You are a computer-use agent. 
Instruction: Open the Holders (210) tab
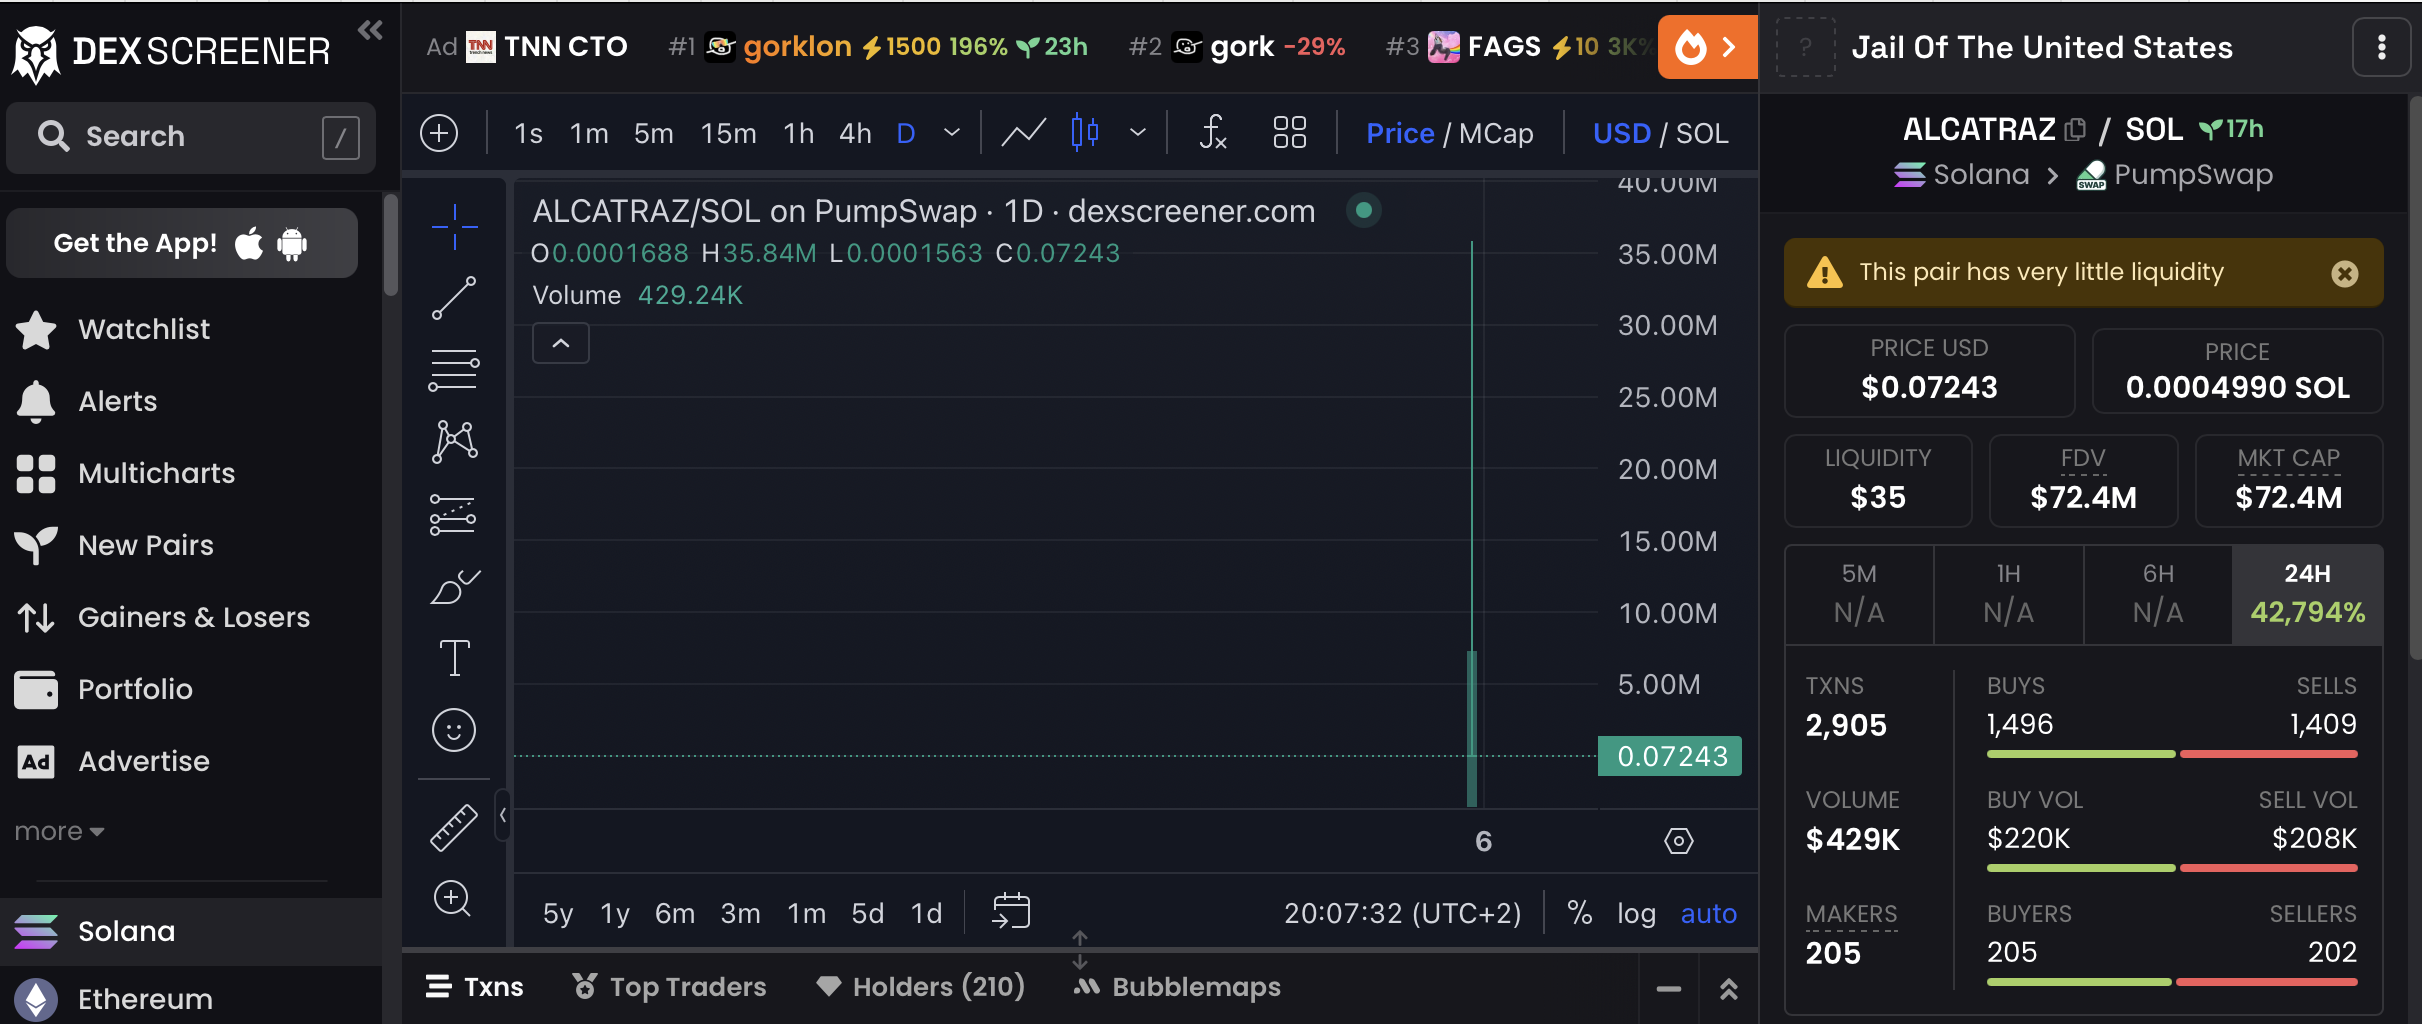[921, 987]
